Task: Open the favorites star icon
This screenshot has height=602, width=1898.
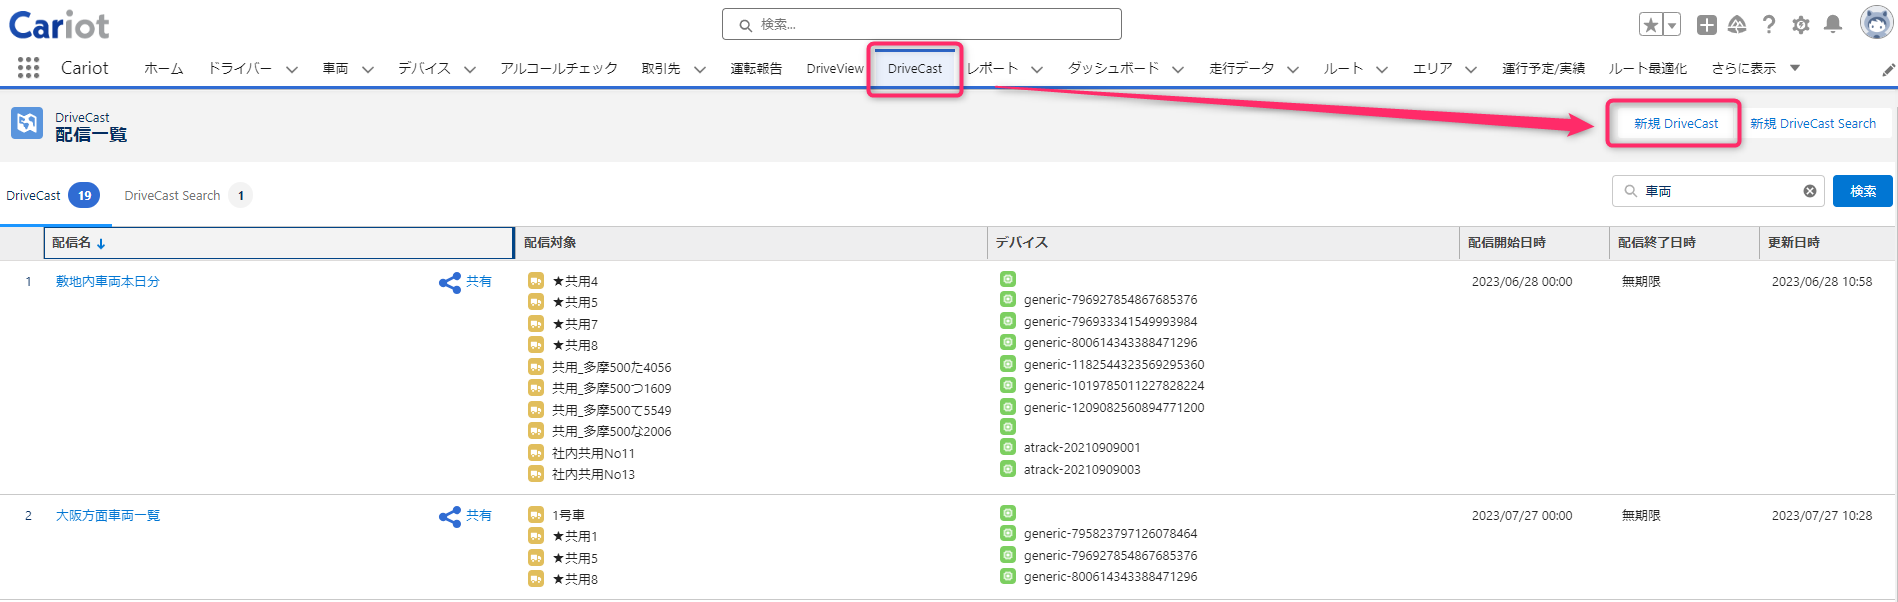Action: tap(1651, 25)
